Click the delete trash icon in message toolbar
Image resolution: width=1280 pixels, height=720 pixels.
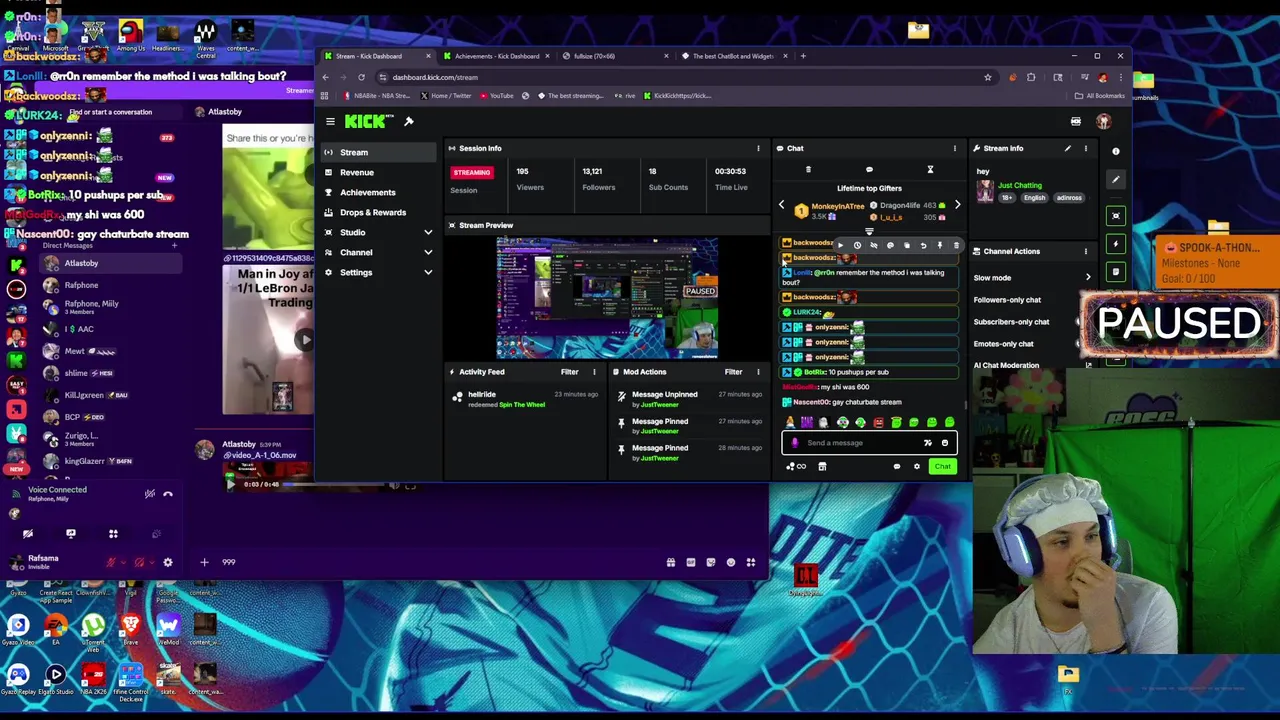(x=956, y=245)
